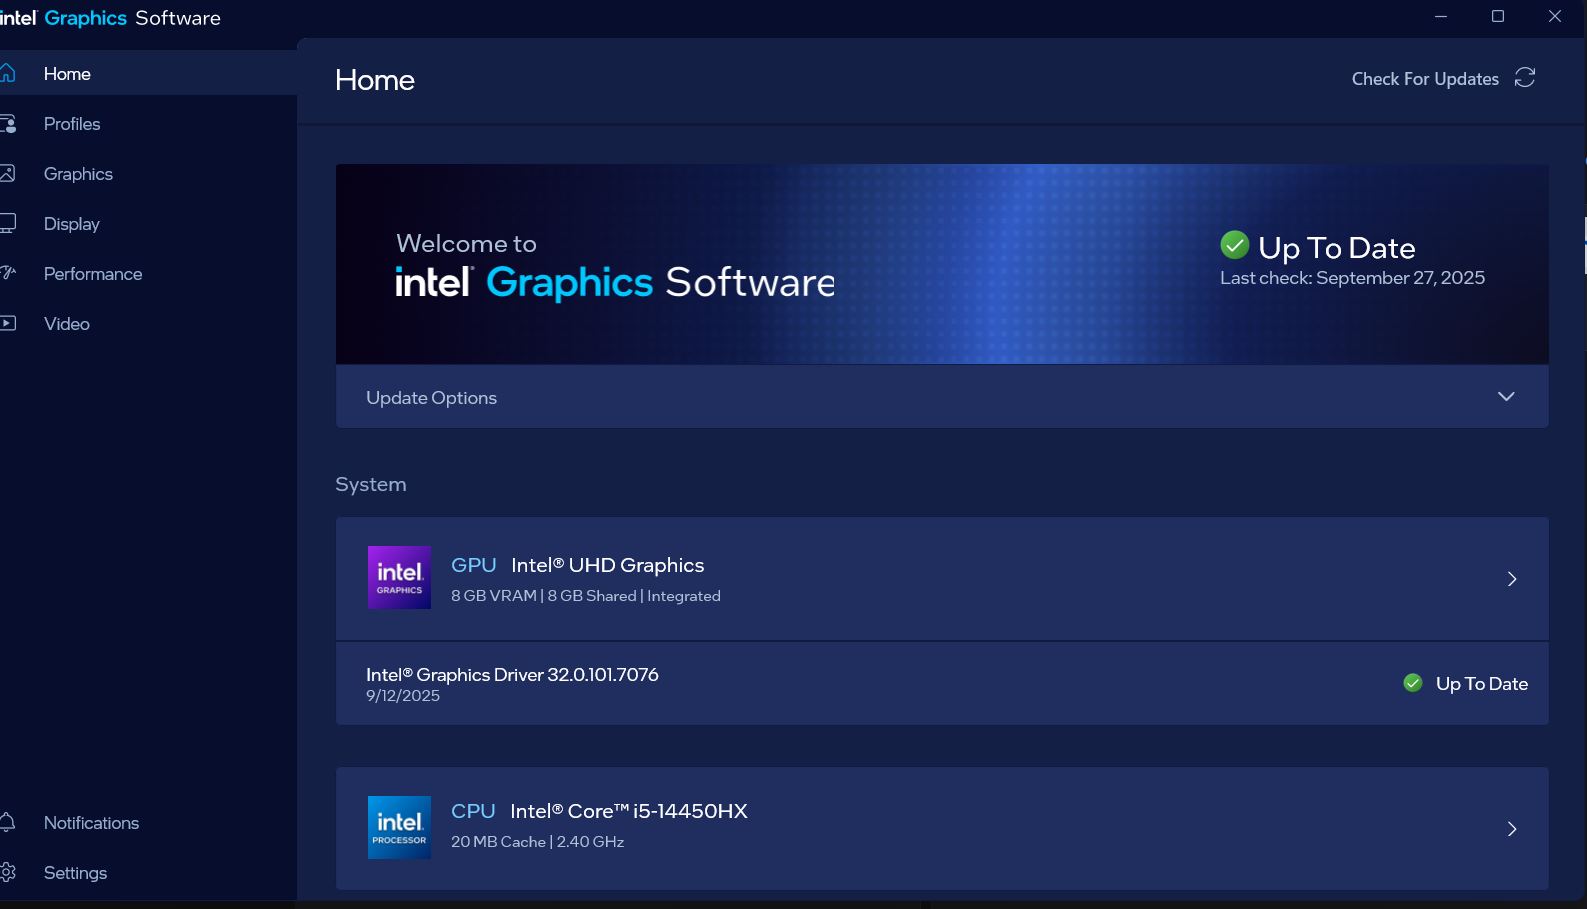Click the Settings gear icon

click(7, 872)
